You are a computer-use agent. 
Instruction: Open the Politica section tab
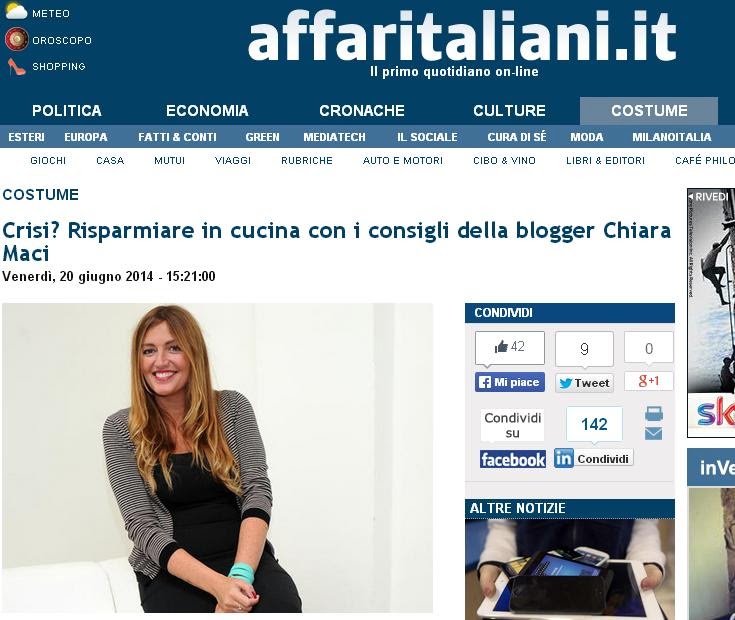tap(67, 111)
